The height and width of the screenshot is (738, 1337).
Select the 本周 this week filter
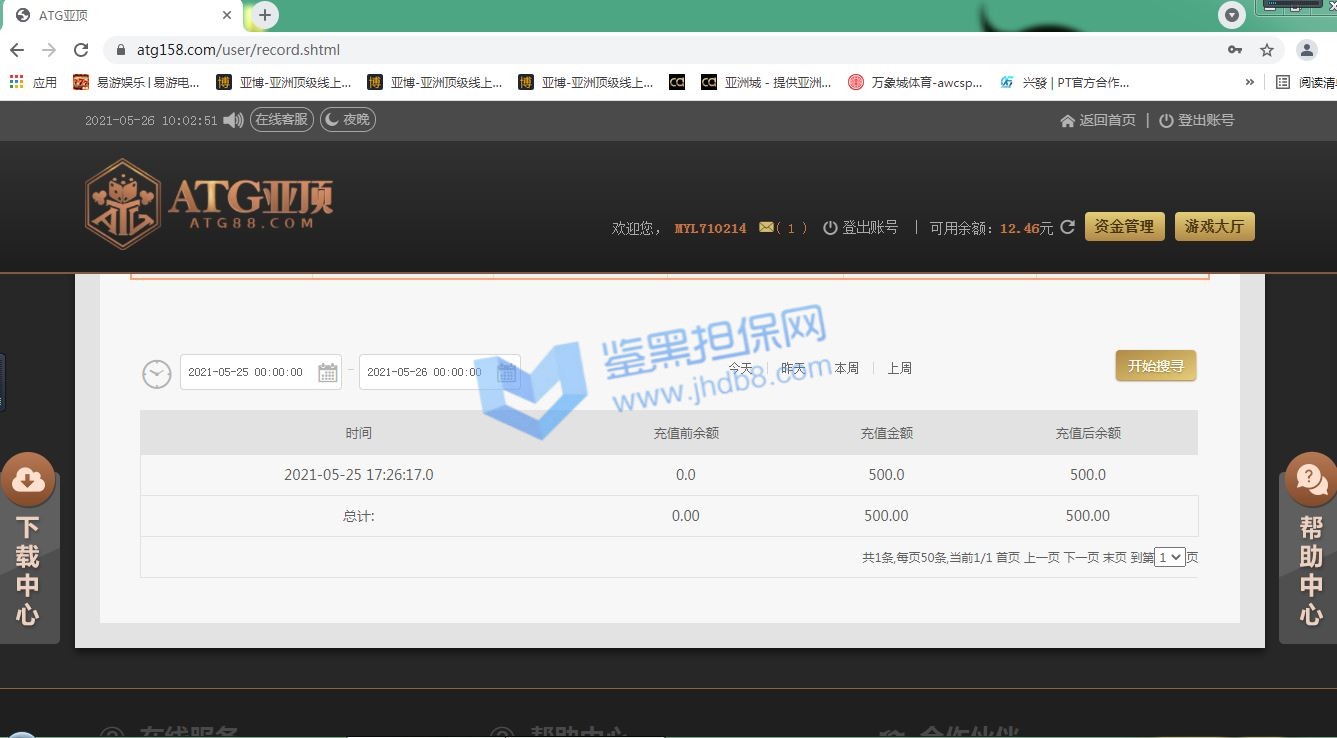click(x=846, y=368)
